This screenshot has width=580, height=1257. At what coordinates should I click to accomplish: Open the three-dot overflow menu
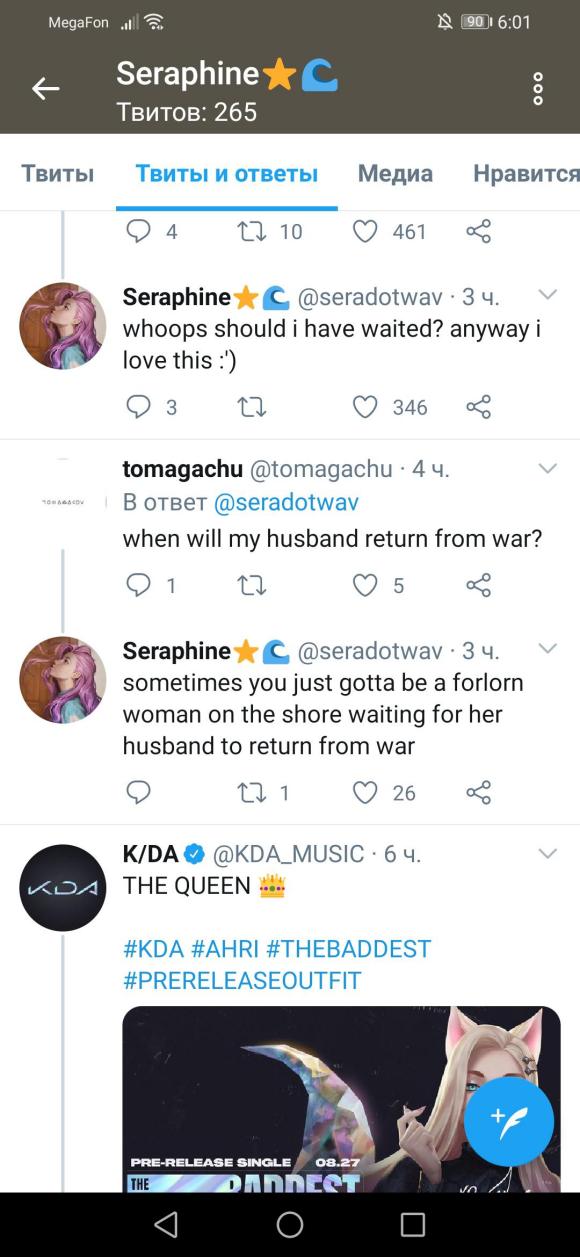coord(538,89)
